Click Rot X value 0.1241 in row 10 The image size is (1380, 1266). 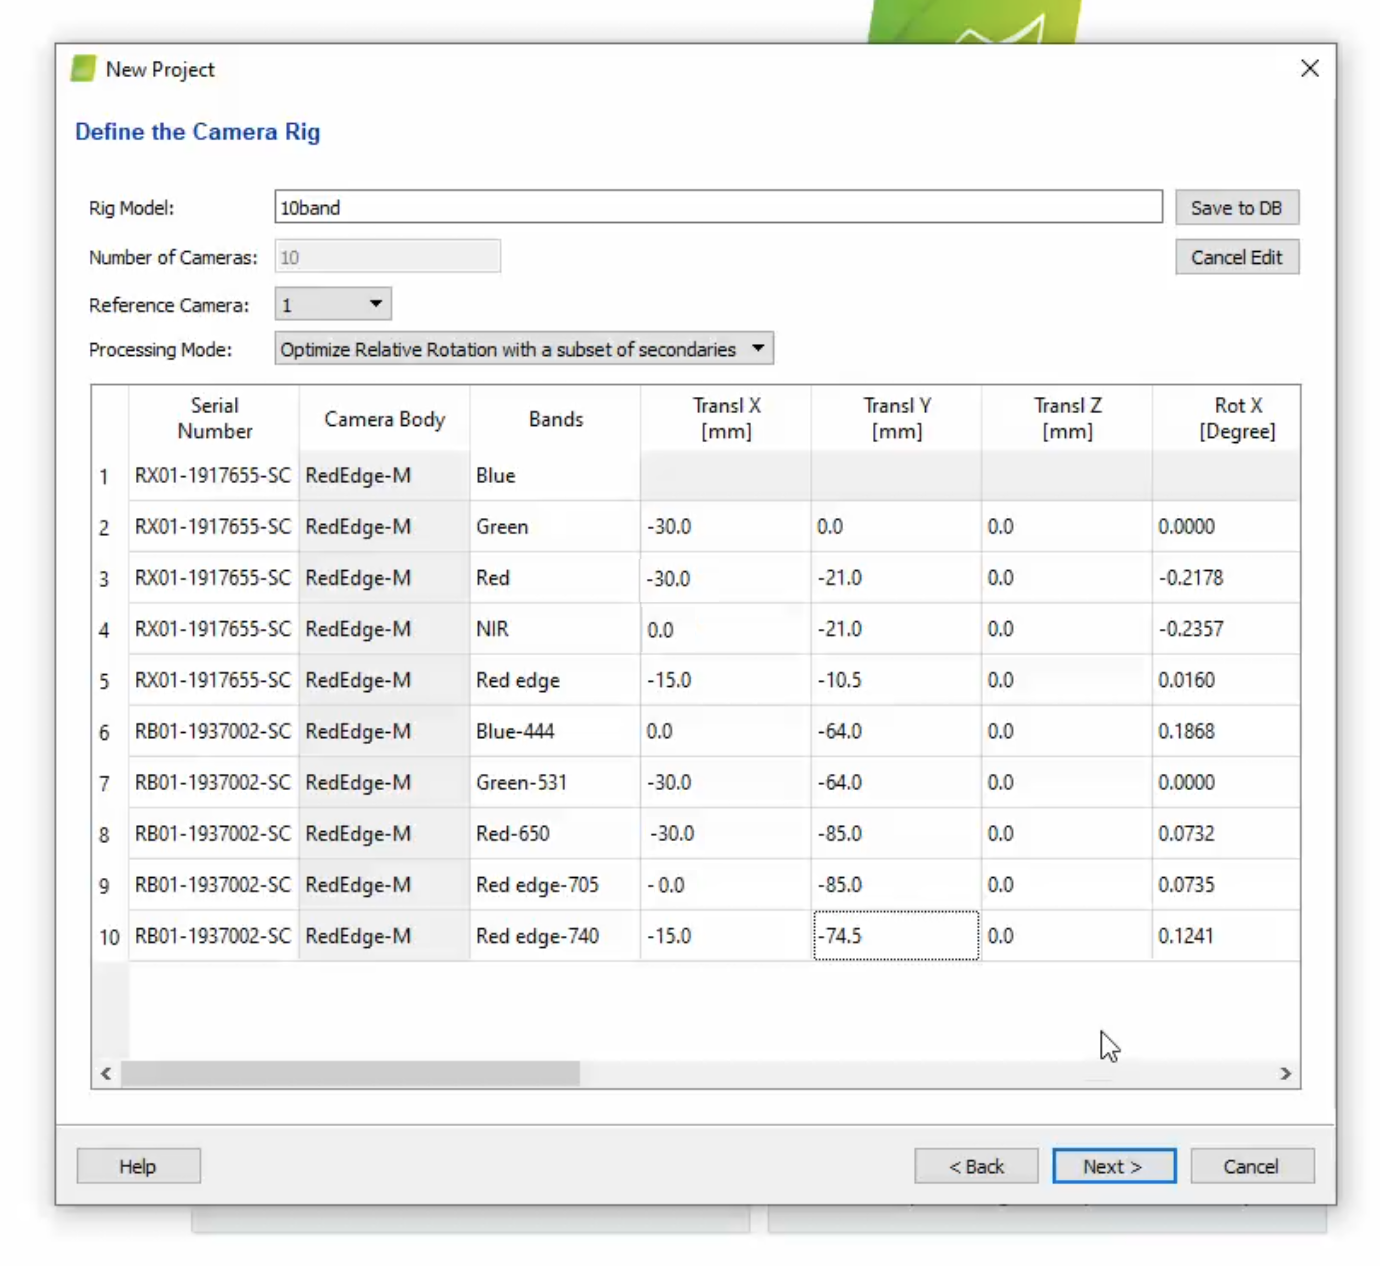click(x=1226, y=936)
